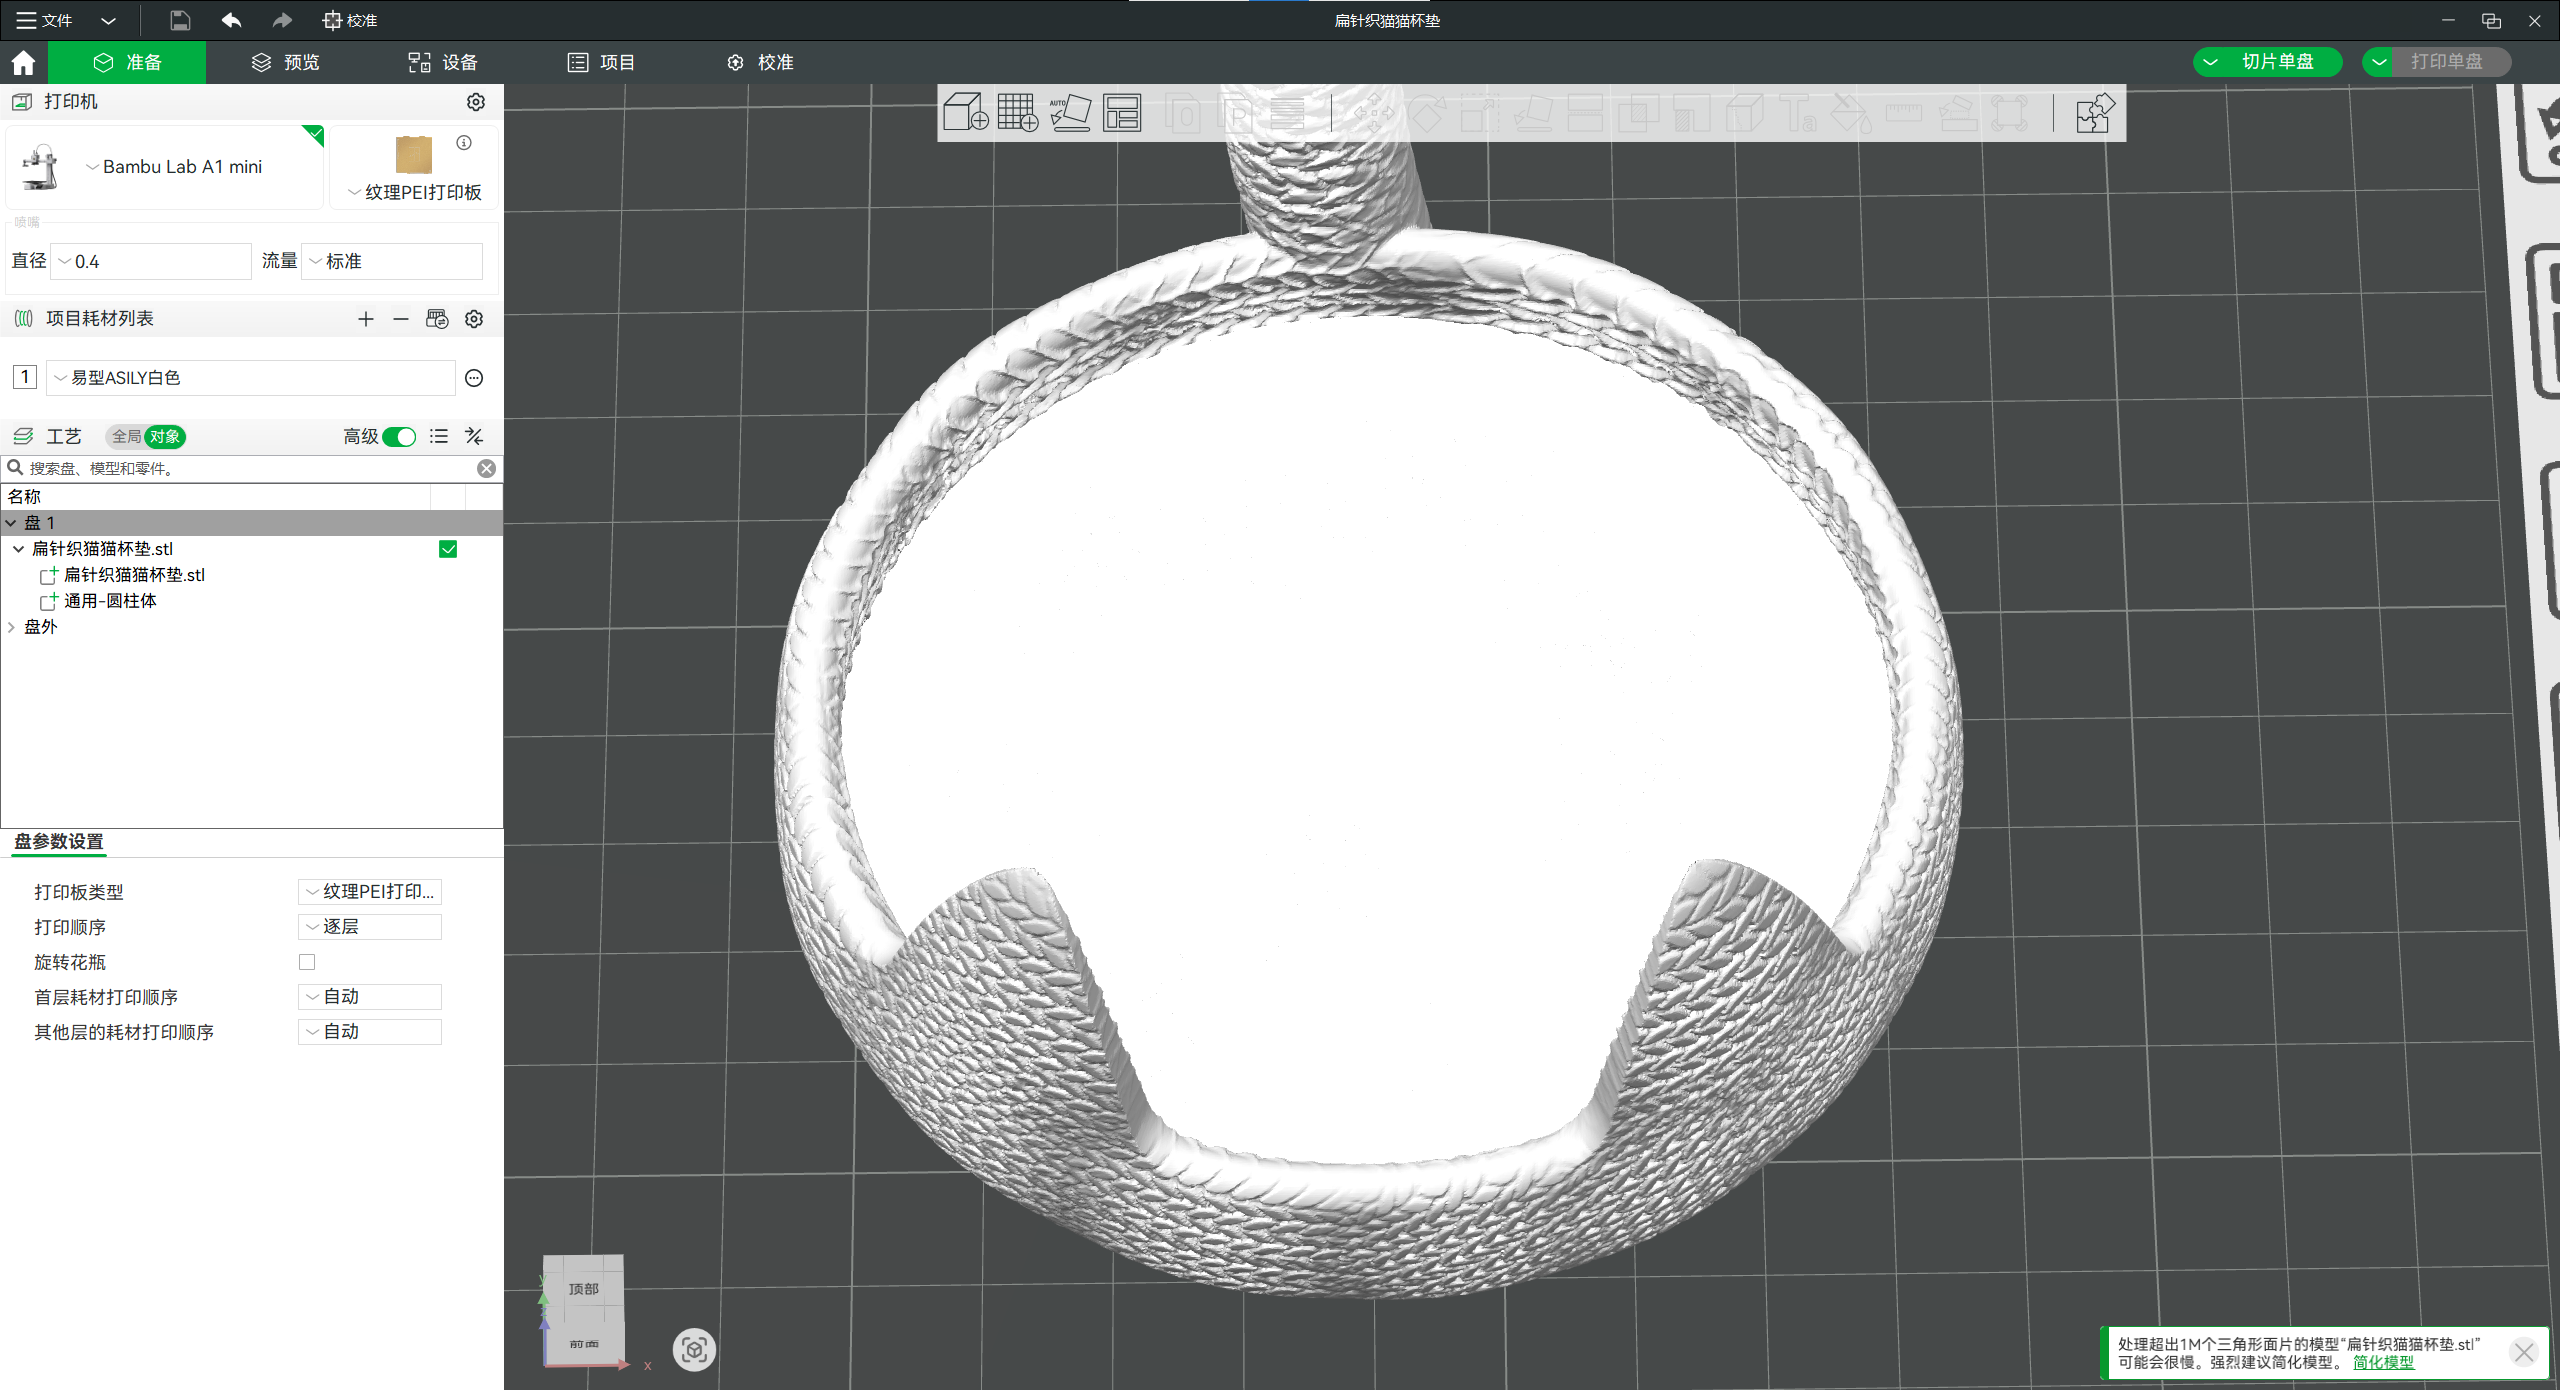Select the Move tool arrows
This screenshot has width=2560, height=1390.
(x=1374, y=113)
